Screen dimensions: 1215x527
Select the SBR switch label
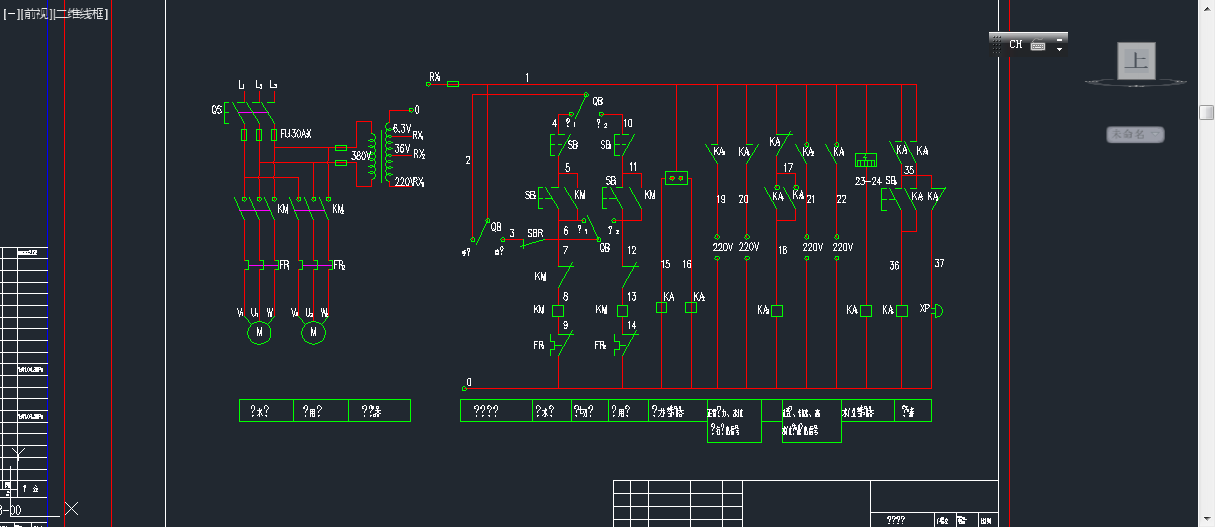(x=535, y=233)
